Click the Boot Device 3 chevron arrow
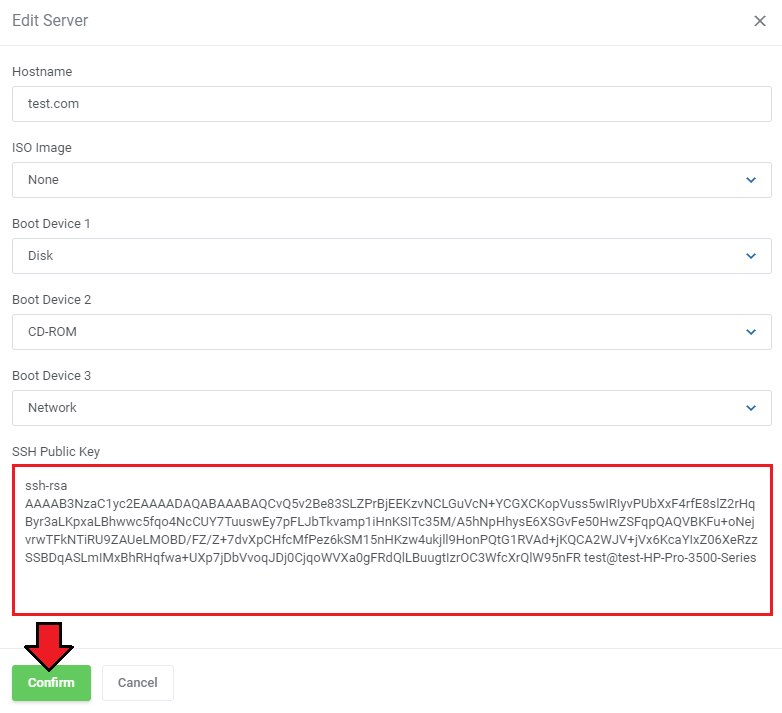Viewport: 782px width, 713px height. coord(751,408)
